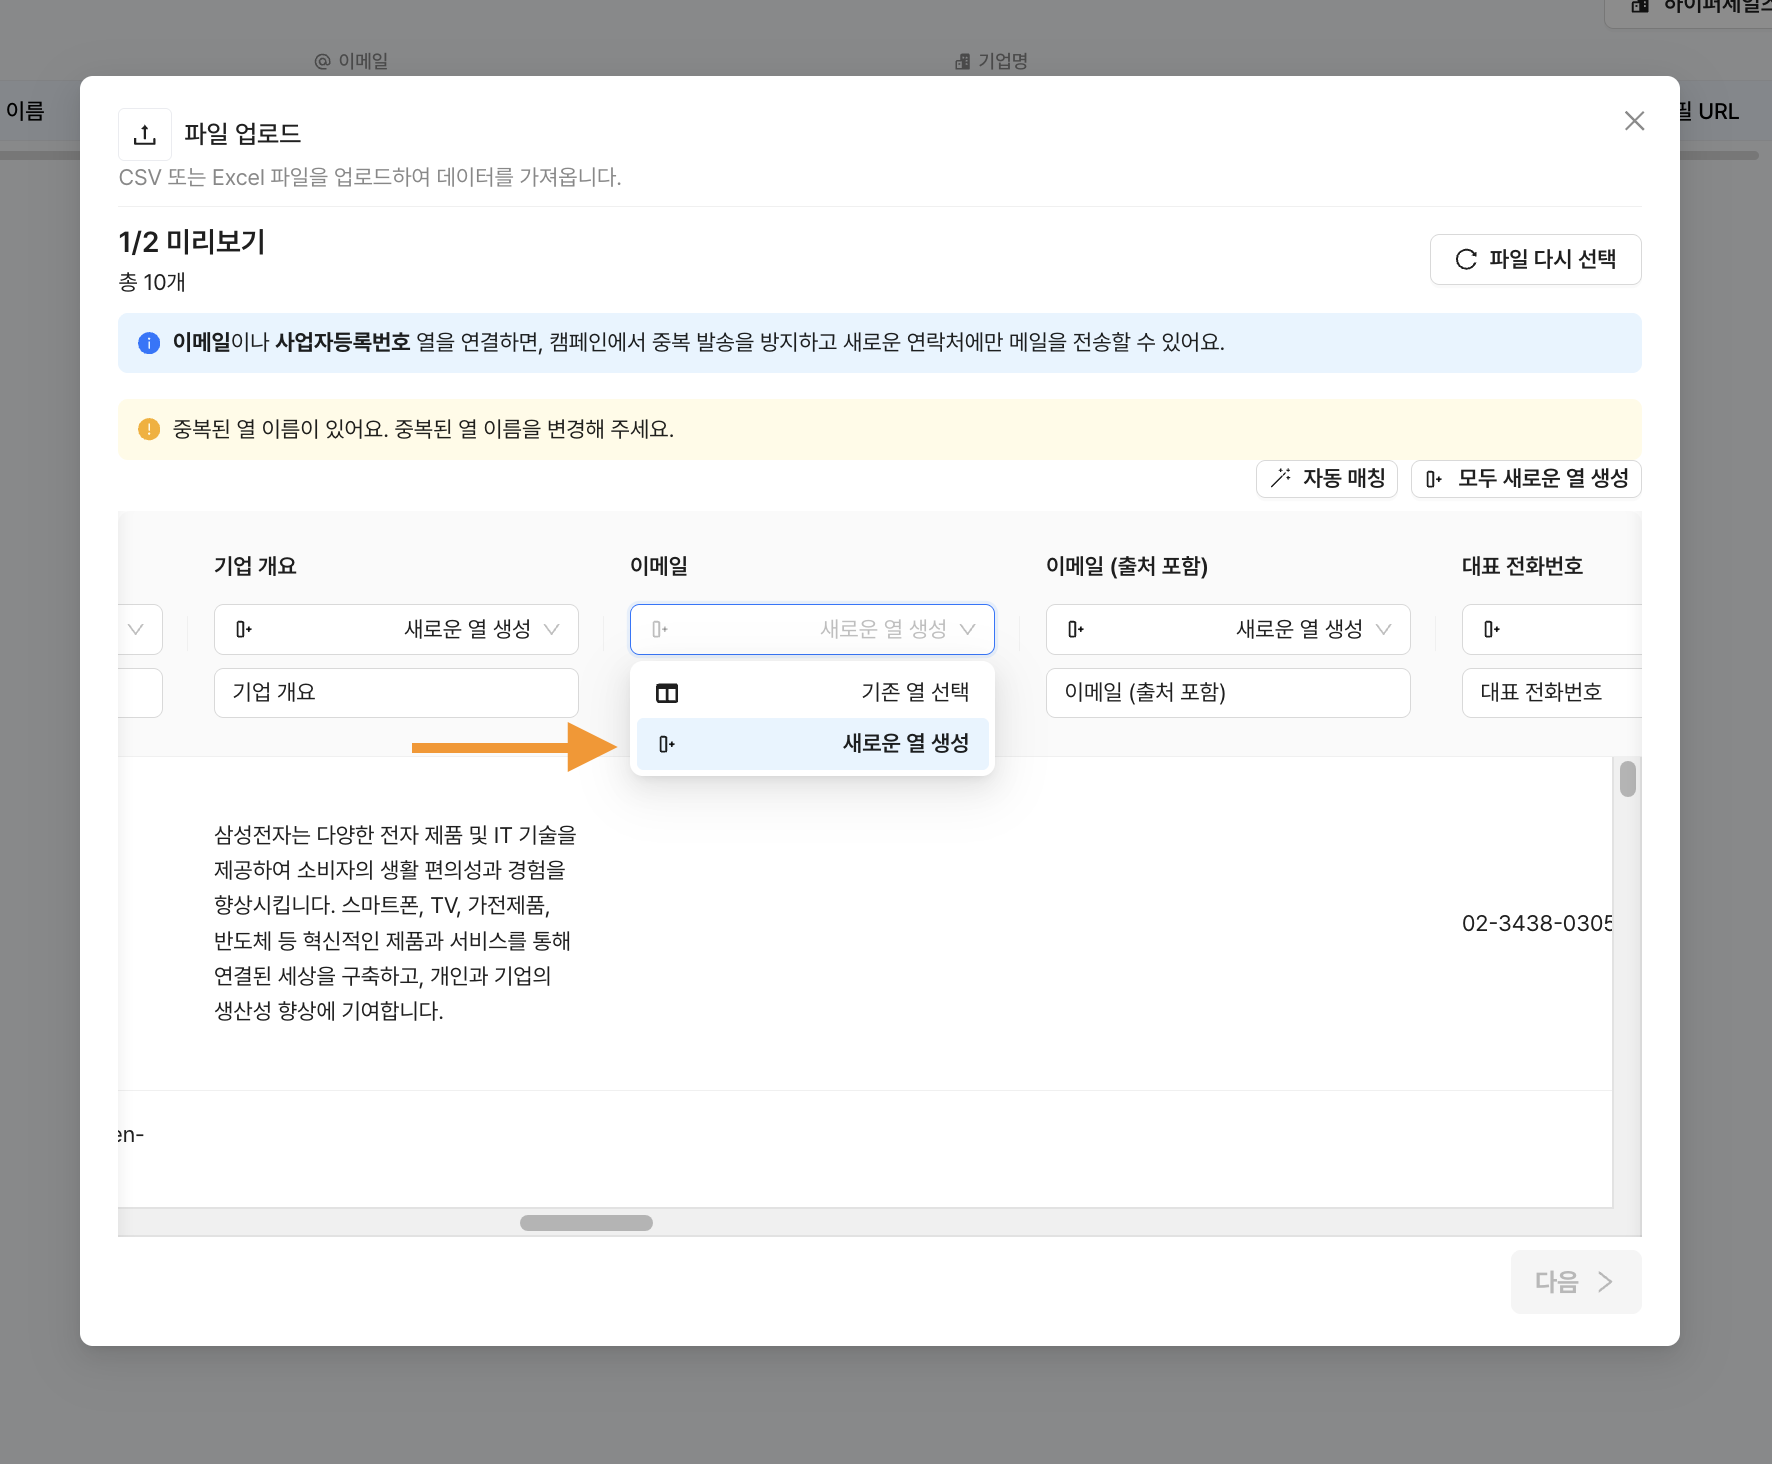
Task: Click the table columns icon in the menu
Action: pos(667,693)
